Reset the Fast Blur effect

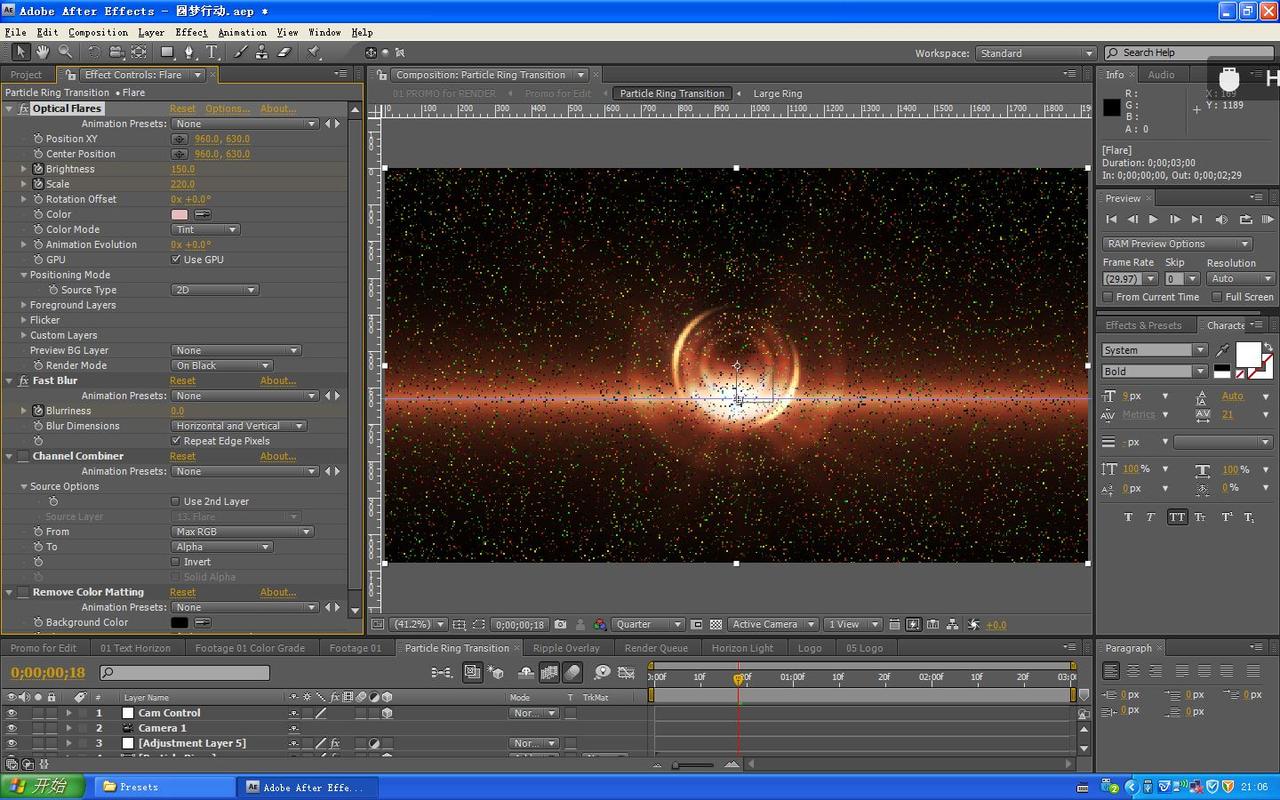point(182,380)
